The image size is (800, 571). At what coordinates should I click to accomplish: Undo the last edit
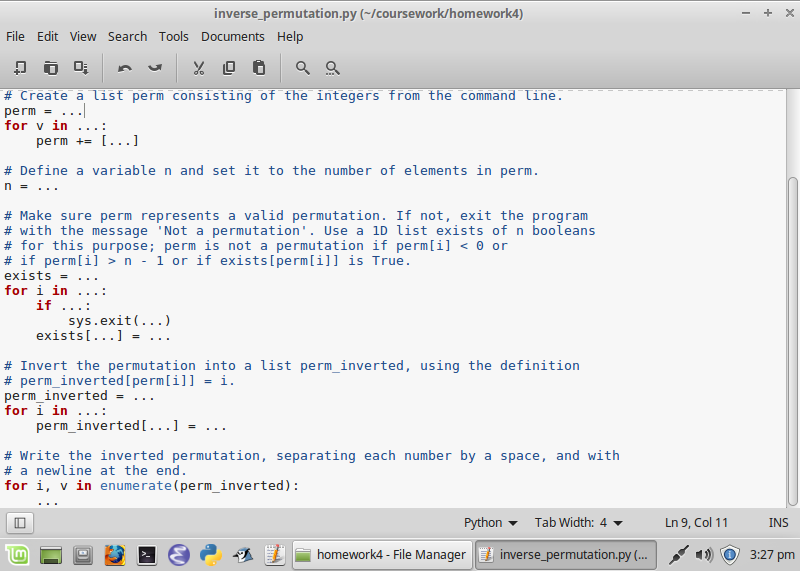[x=124, y=68]
